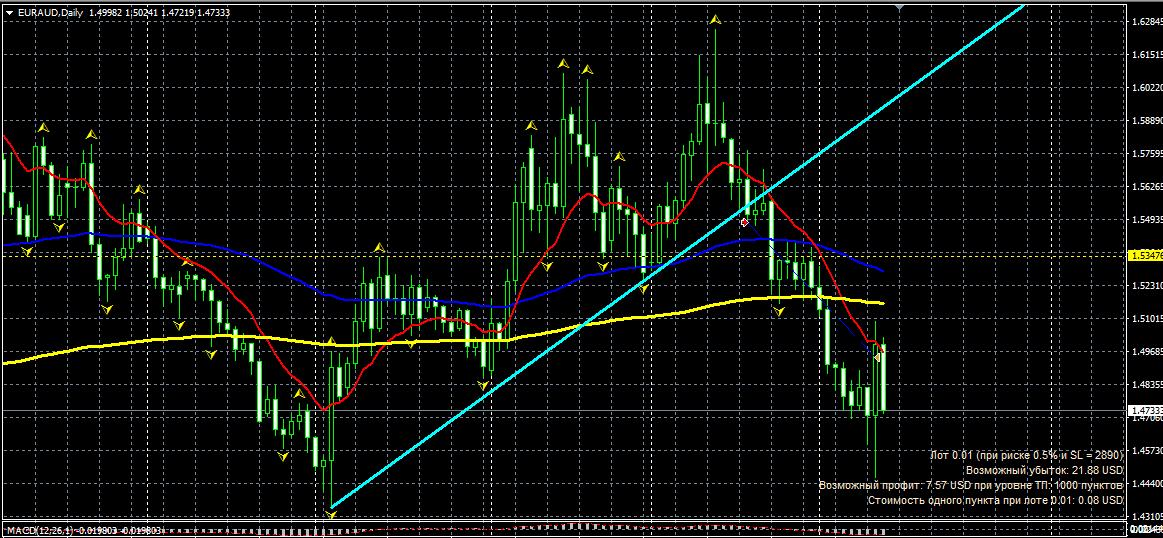Select the dashed blue trade history line
Image resolution: width=1163 pixels, height=538 pixels.
811,289
